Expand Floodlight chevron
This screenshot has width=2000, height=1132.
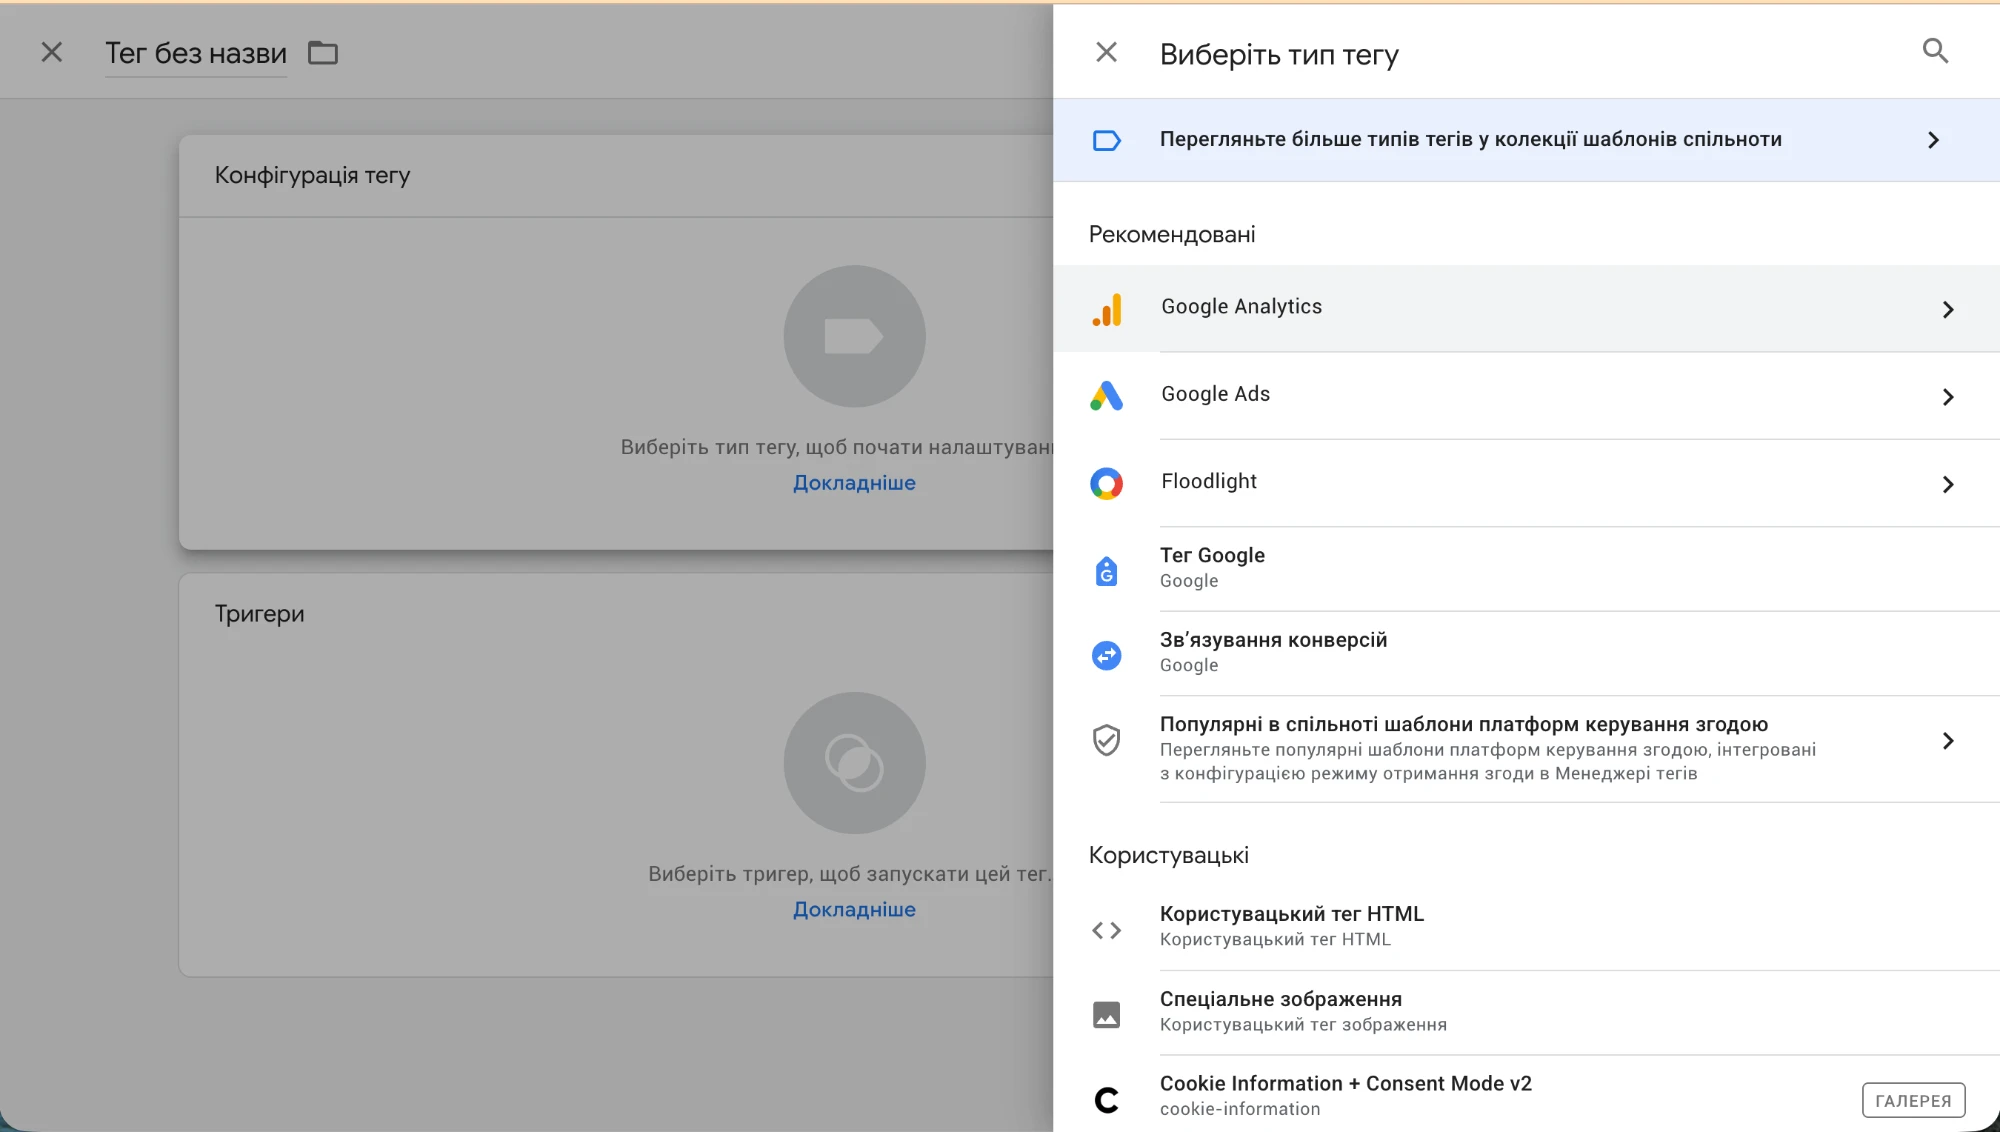pyautogui.click(x=1947, y=484)
